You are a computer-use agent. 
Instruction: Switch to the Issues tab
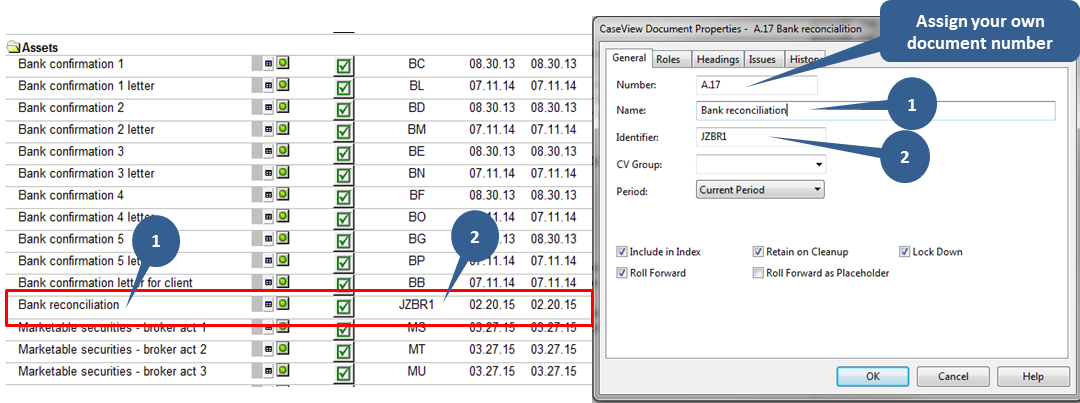(762, 60)
